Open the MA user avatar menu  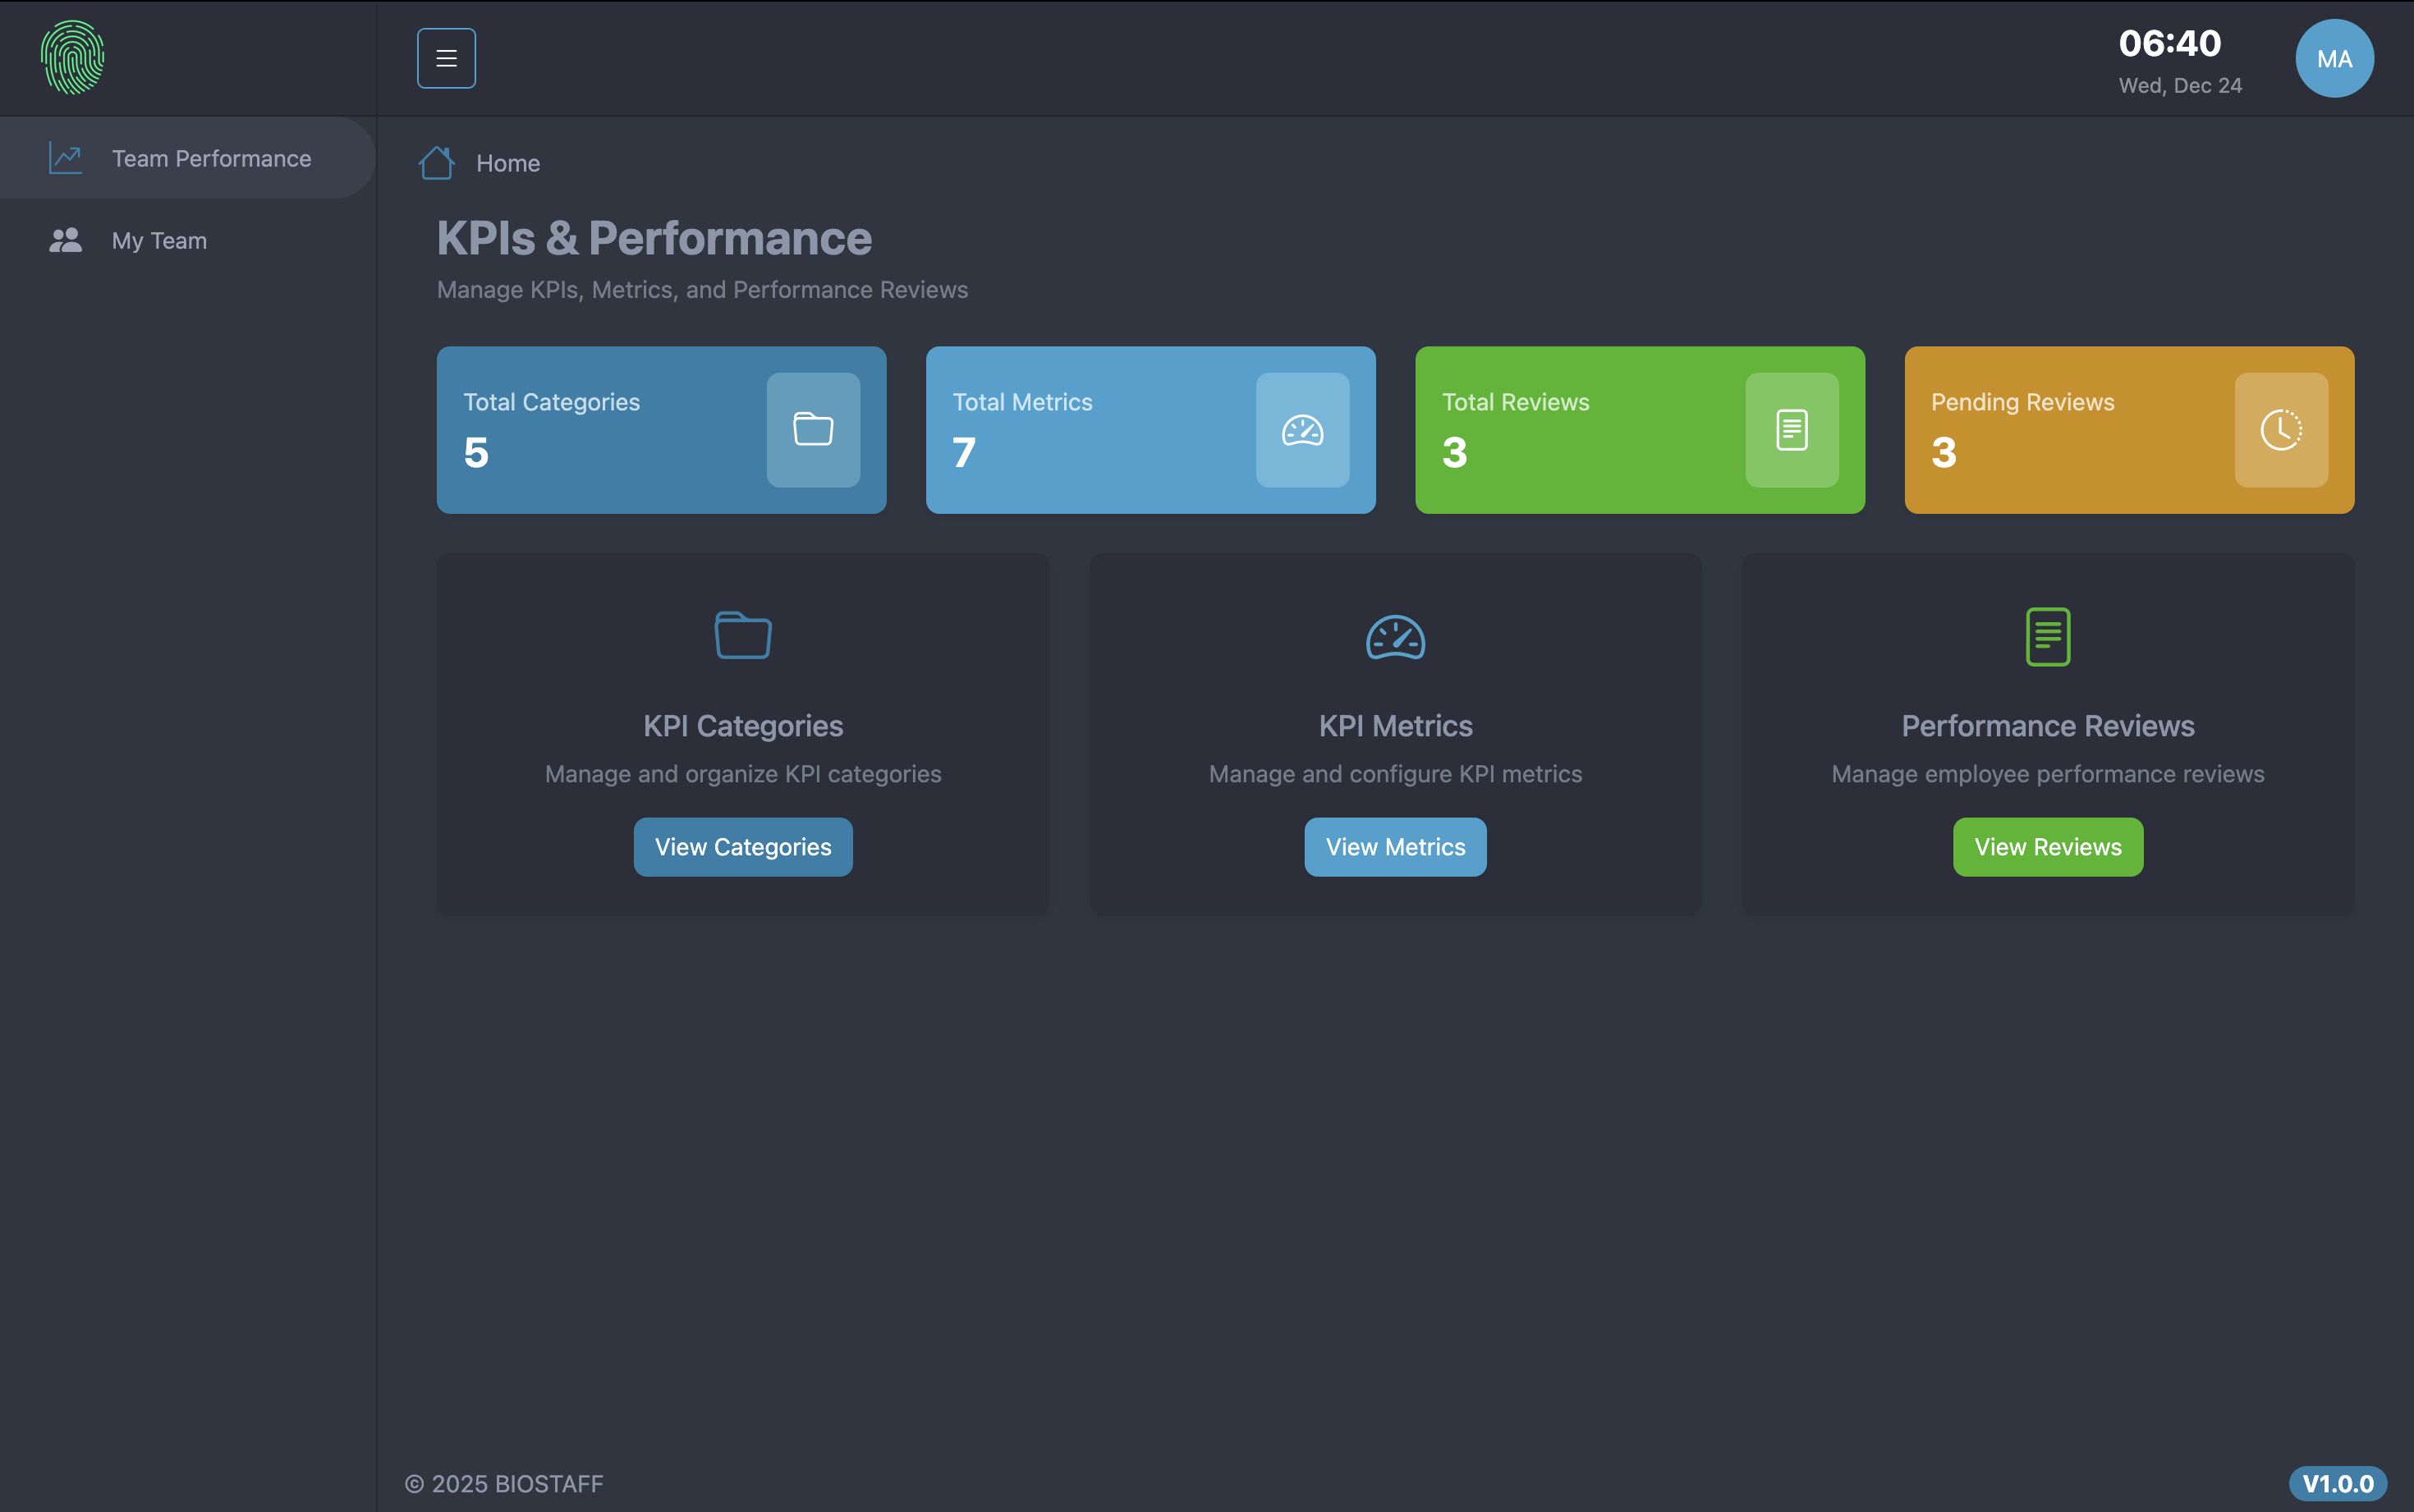[x=2333, y=58]
